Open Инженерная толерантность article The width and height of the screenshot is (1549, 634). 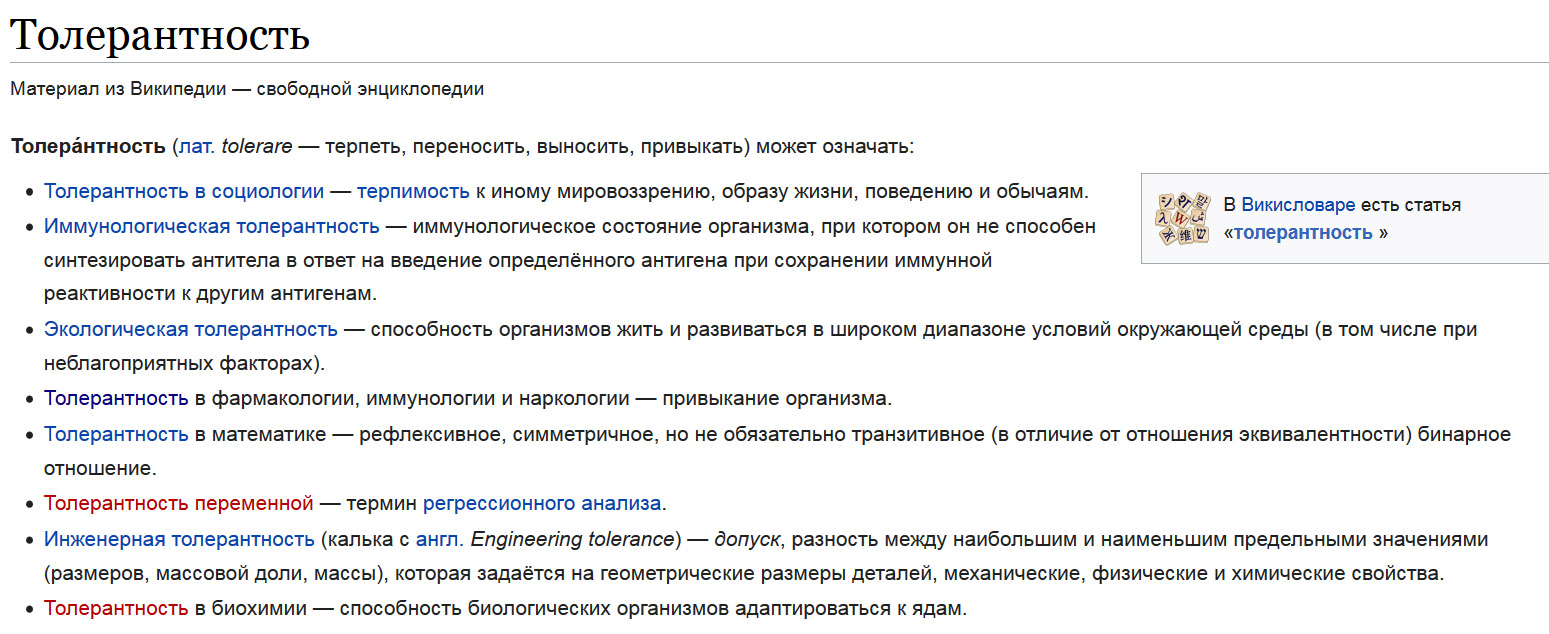[179, 539]
